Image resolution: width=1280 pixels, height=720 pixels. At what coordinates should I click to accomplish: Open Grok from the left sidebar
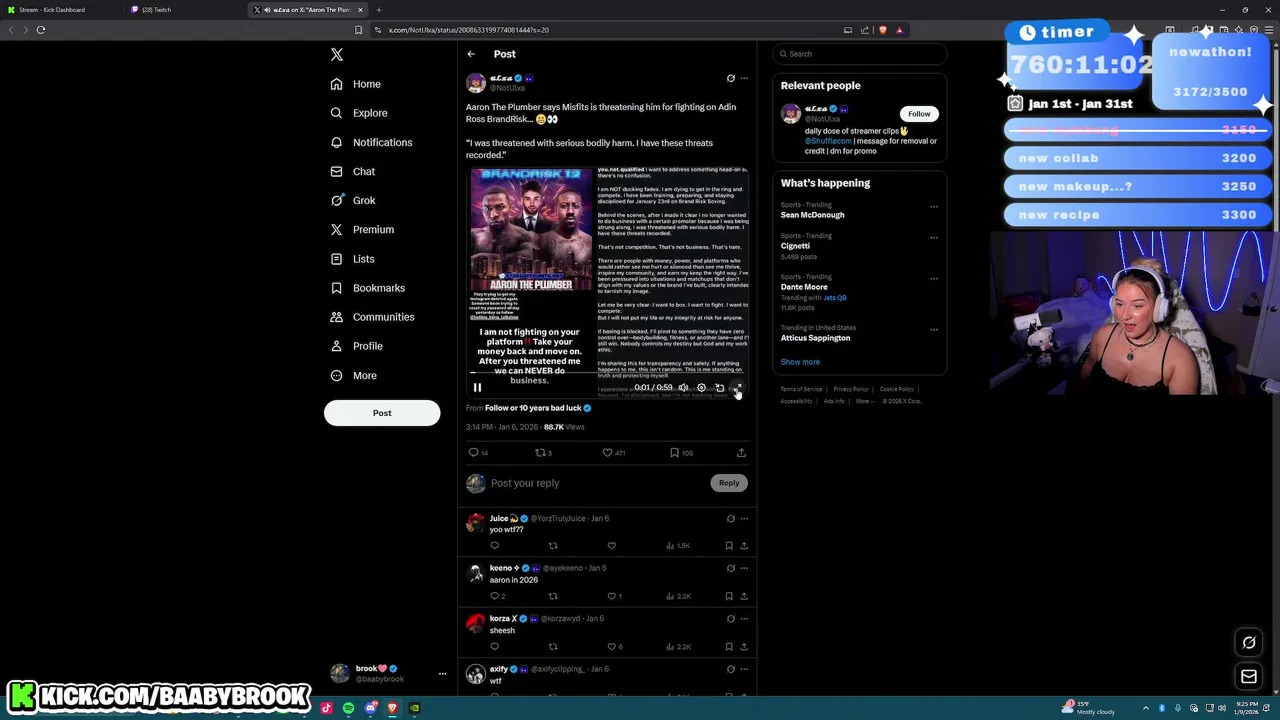353,200
